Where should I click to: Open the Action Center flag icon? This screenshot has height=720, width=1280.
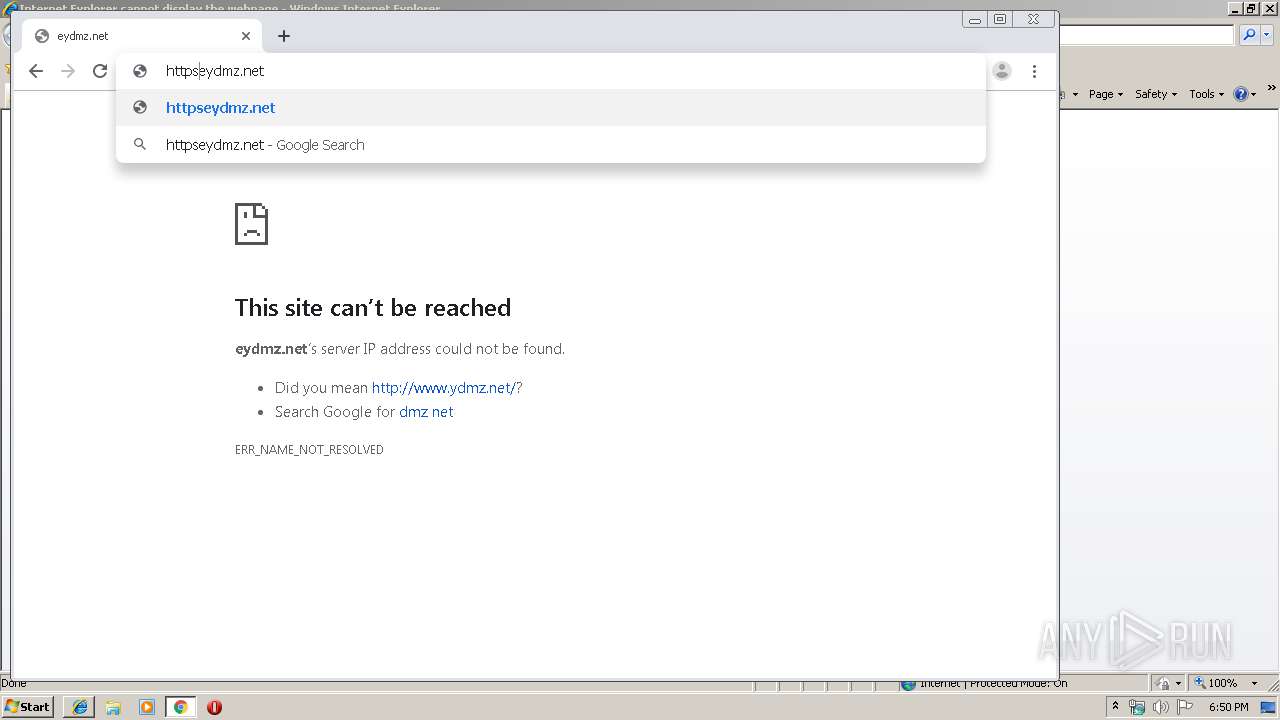click(x=1185, y=707)
